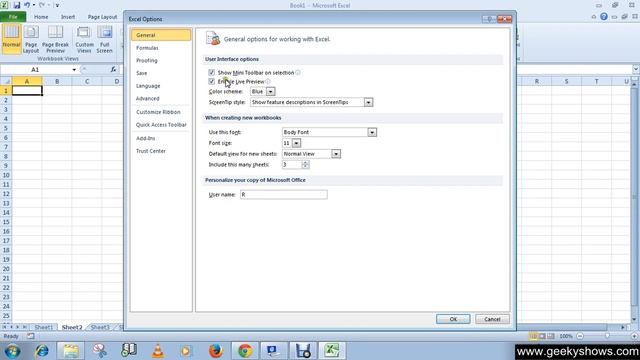The height and width of the screenshot is (360, 640).
Task: Open Default view for new sheets dropdown
Action: [x=336, y=154]
